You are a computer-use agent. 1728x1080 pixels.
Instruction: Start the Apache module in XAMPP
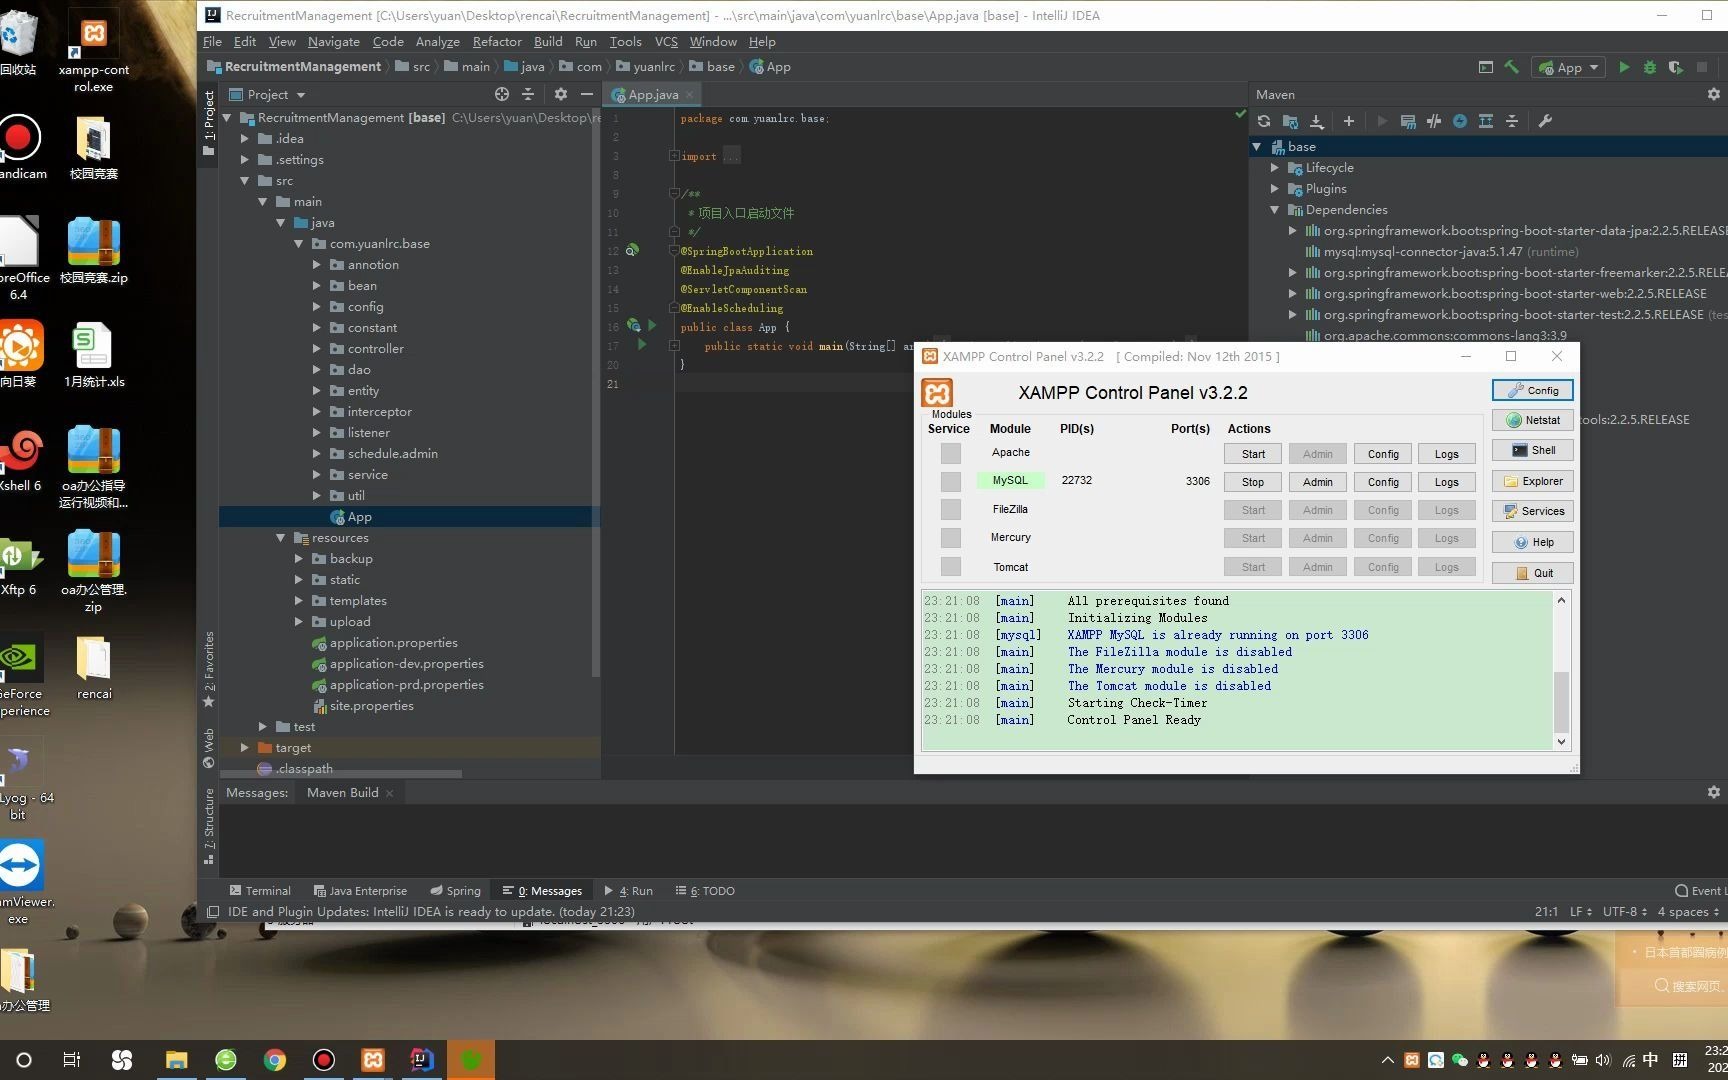[1253, 453]
